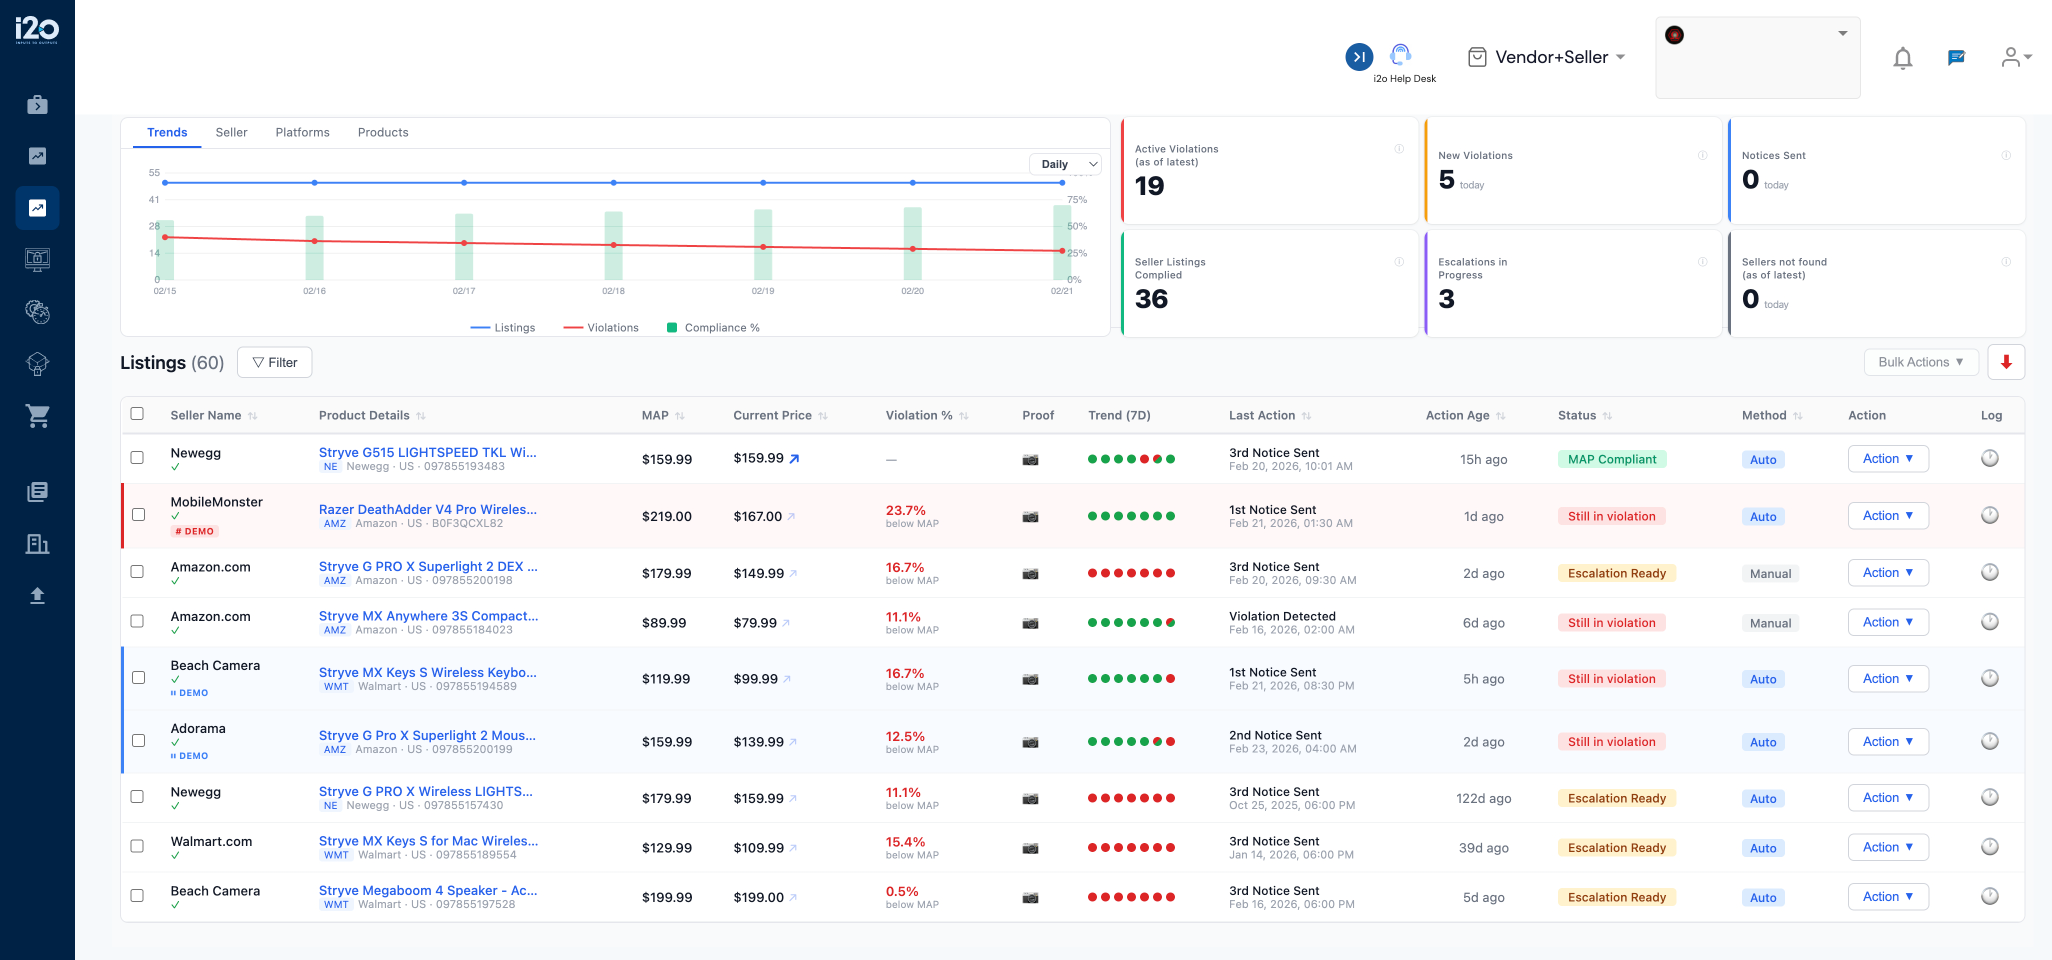
Task: Open the globe sidebar icon
Action: pos(37,312)
